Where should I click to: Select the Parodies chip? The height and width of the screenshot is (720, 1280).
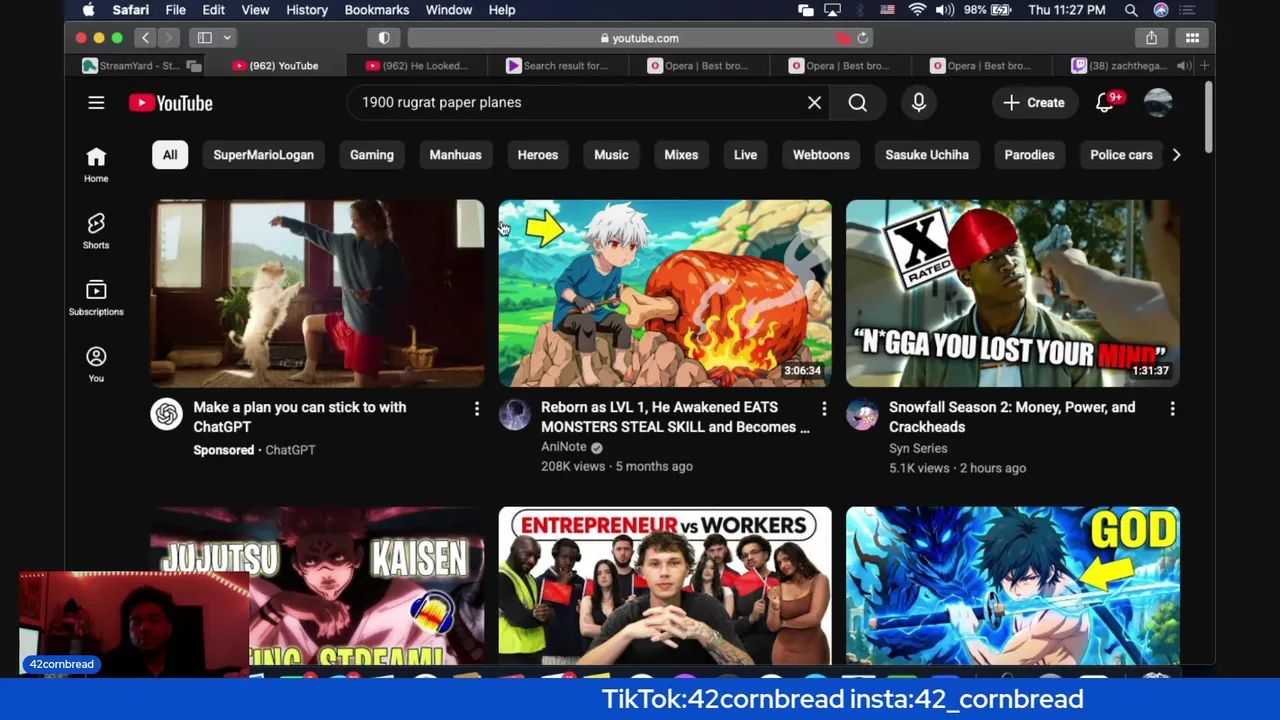1029,155
